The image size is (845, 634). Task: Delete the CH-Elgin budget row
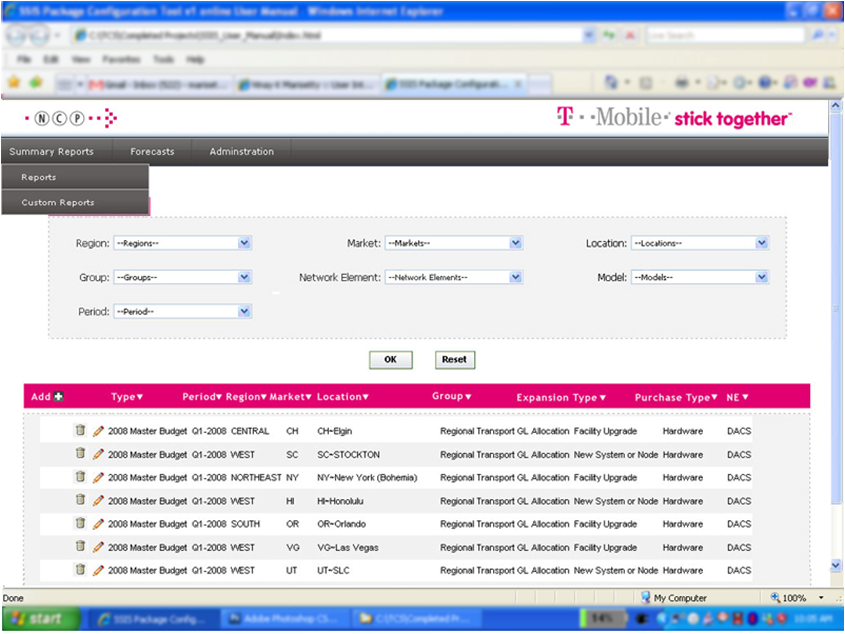click(80, 430)
